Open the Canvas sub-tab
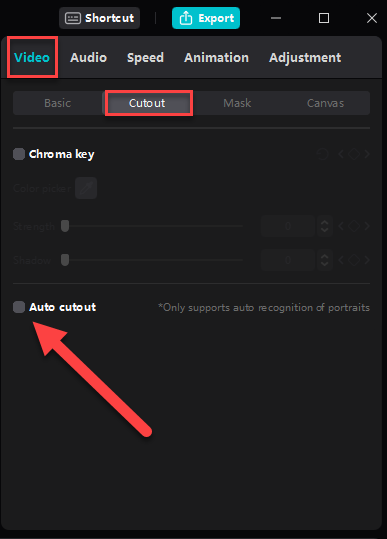Image resolution: width=387 pixels, height=539 pixels. click(x=325, y=103)
